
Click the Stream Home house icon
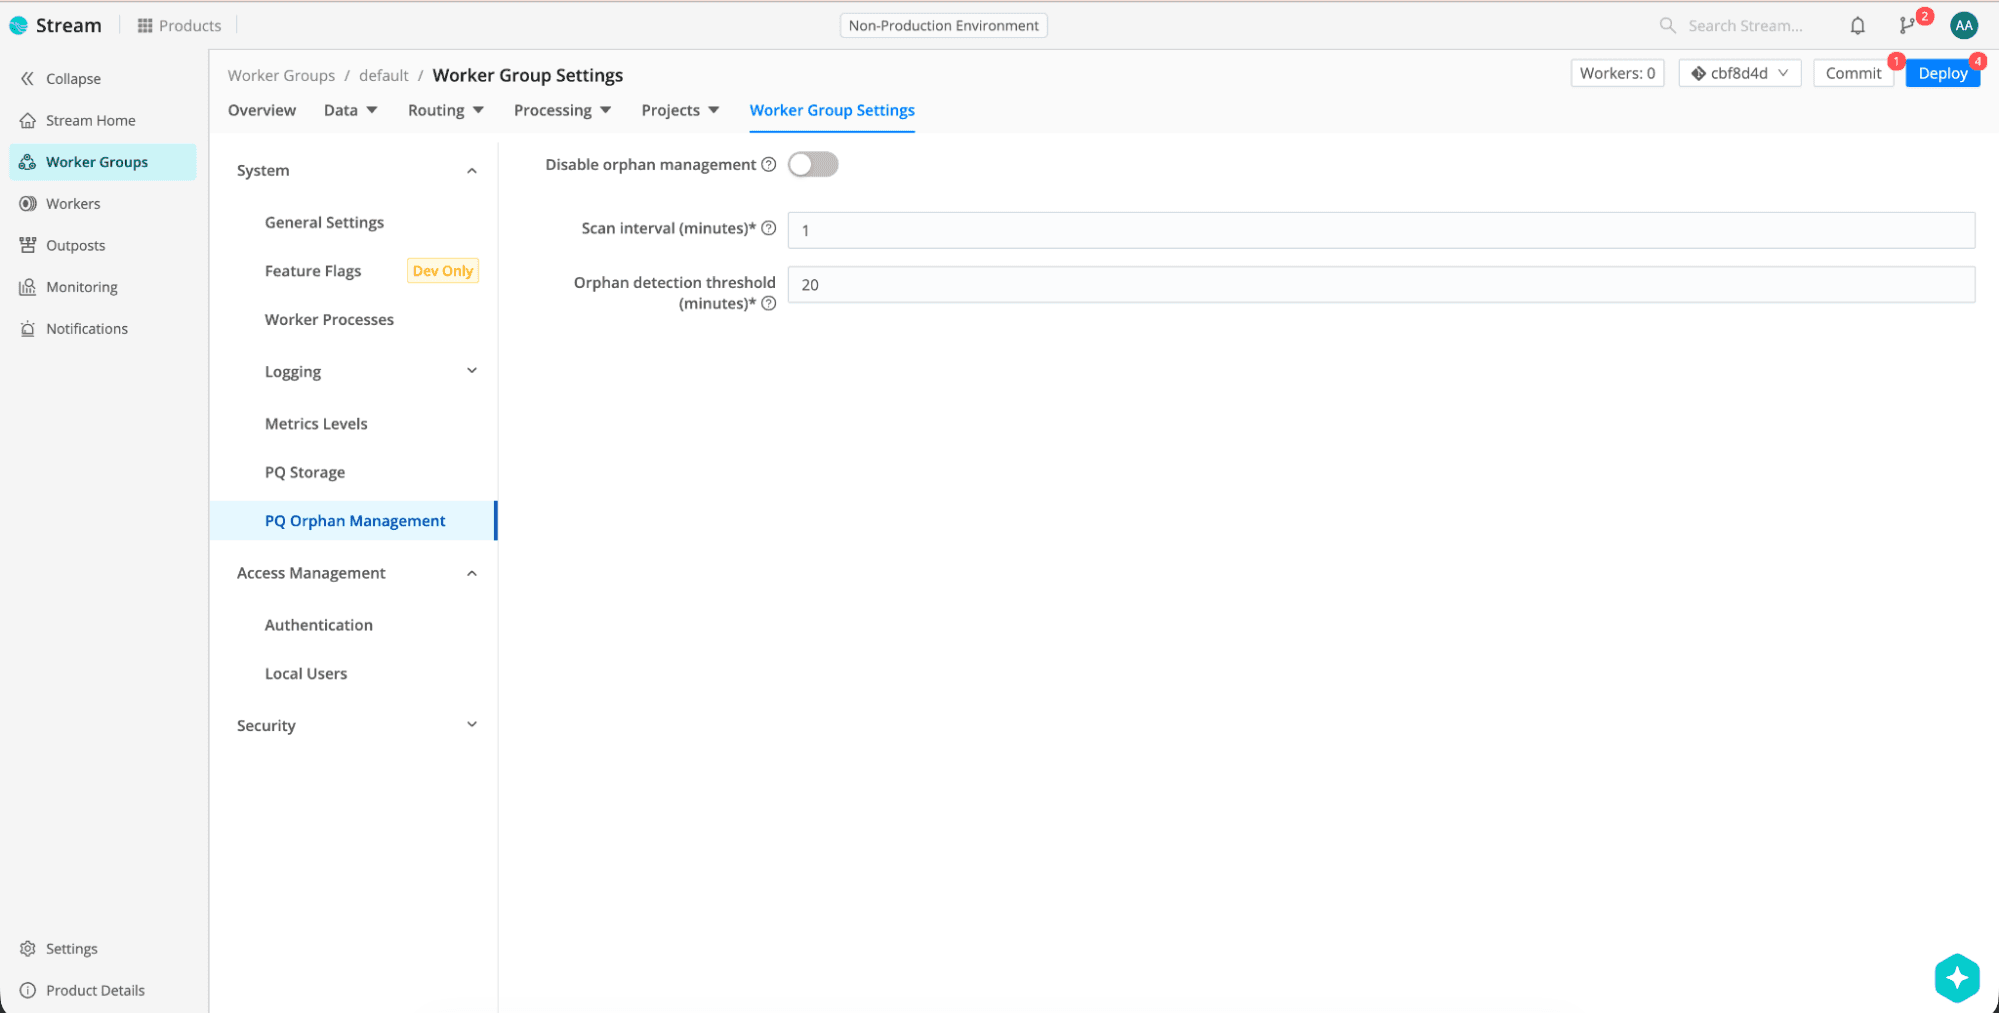28,120
